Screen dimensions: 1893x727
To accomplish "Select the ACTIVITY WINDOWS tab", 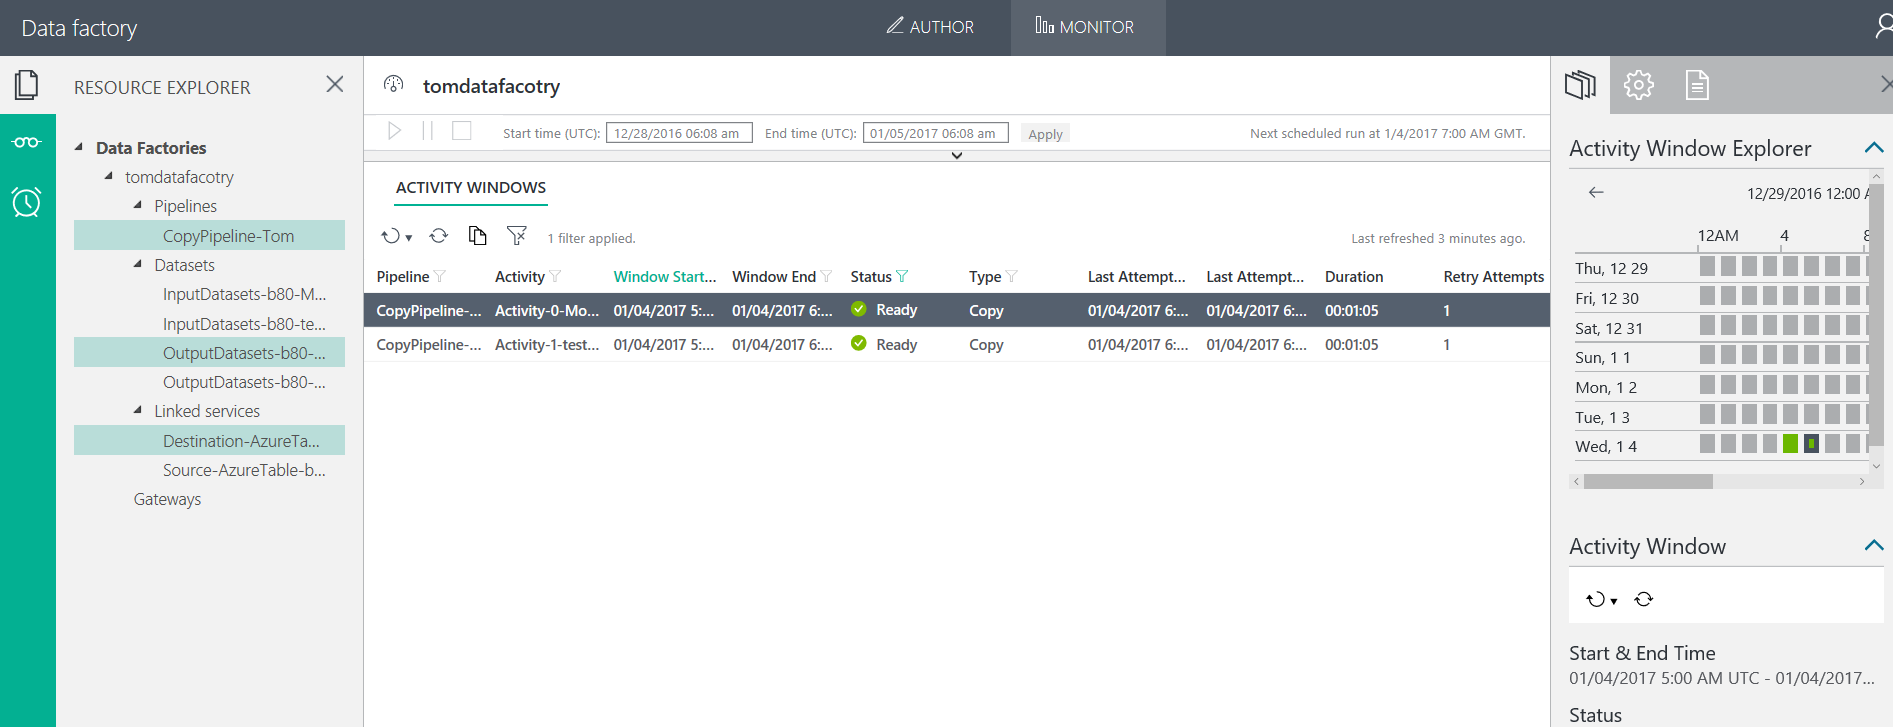I will coord(471,188).
